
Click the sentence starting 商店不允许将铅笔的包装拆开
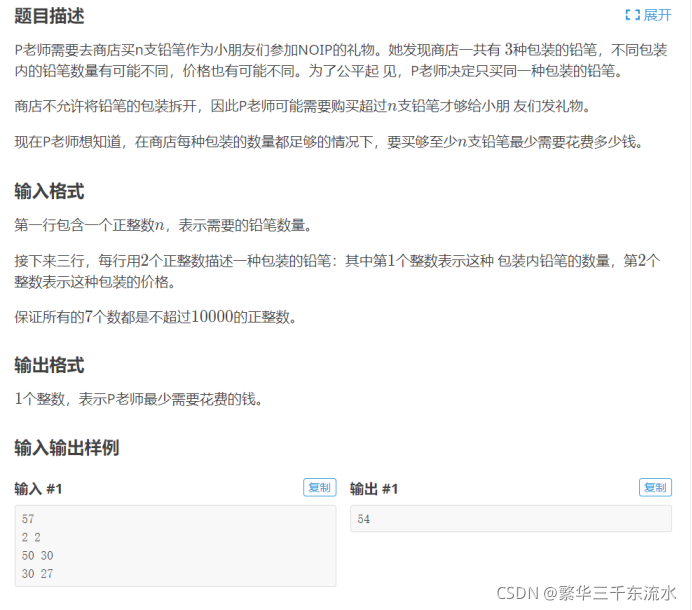tap(302, 106)
